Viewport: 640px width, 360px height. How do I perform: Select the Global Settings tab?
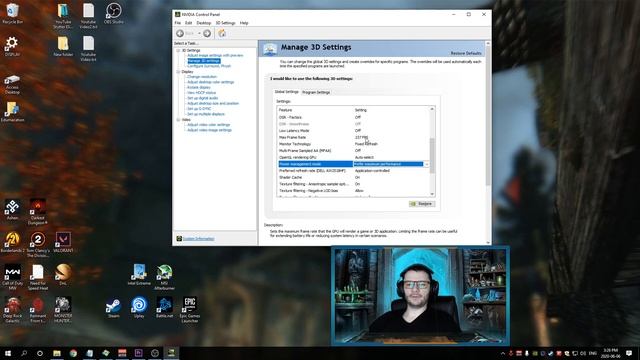pos(287,92)
